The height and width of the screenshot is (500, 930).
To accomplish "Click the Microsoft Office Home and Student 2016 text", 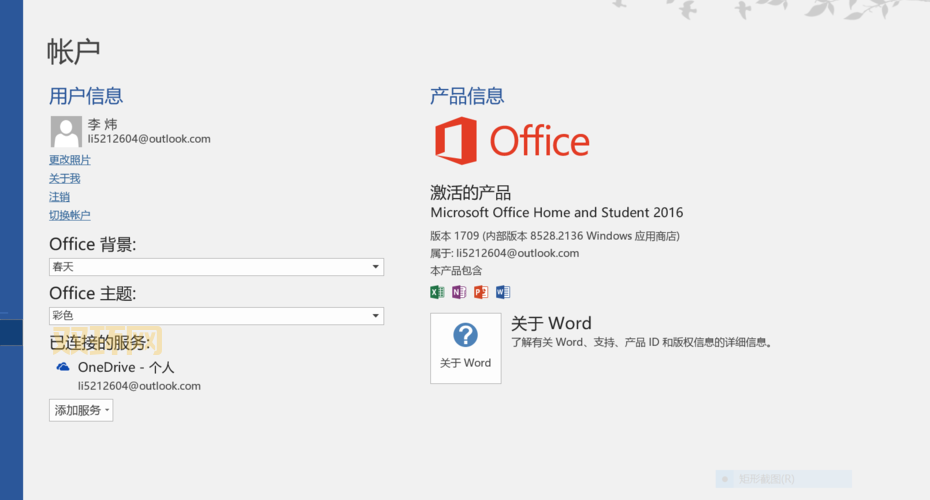I will pyautogui.click(x=556, y=212).
